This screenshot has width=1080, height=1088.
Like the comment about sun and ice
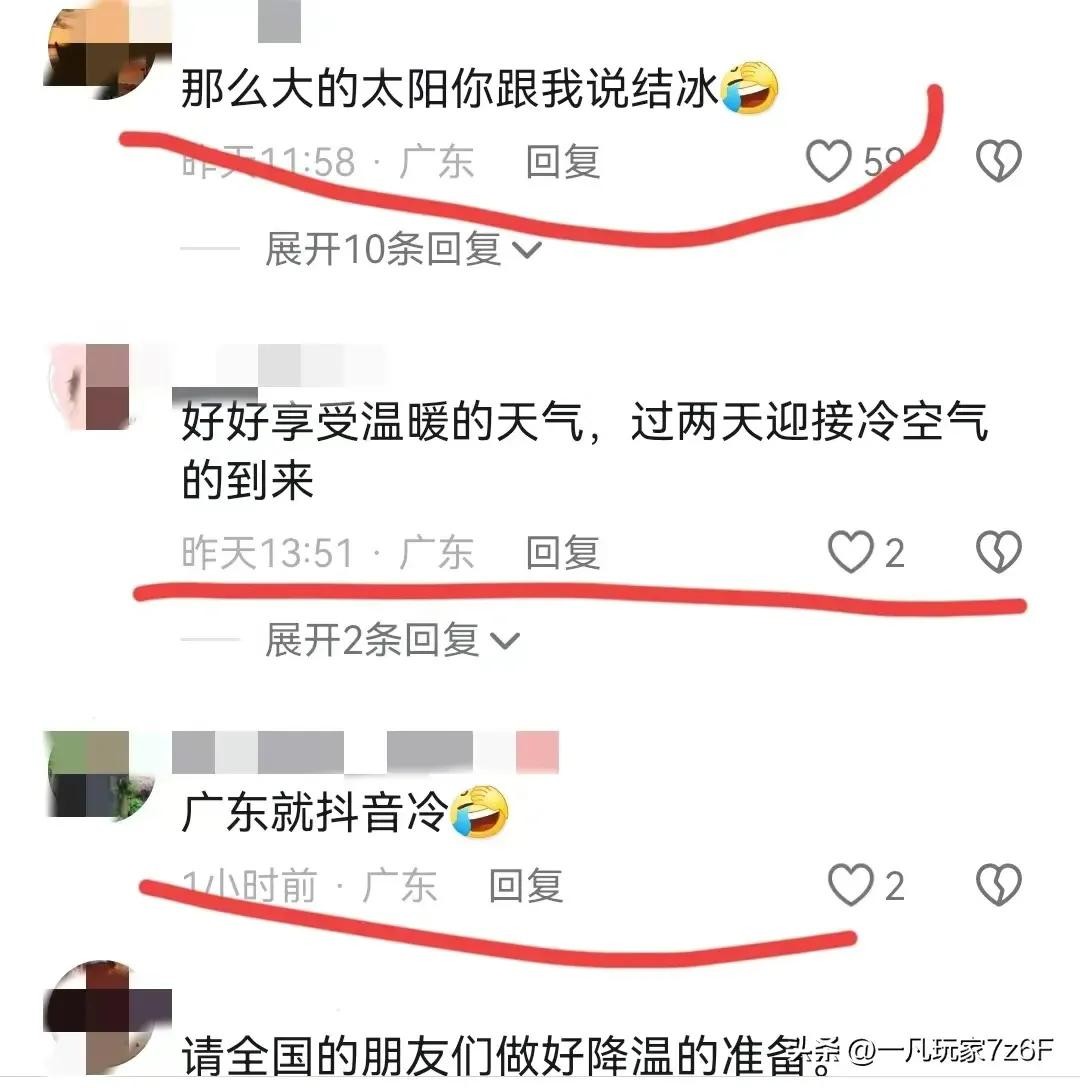[x=829, y=161]
